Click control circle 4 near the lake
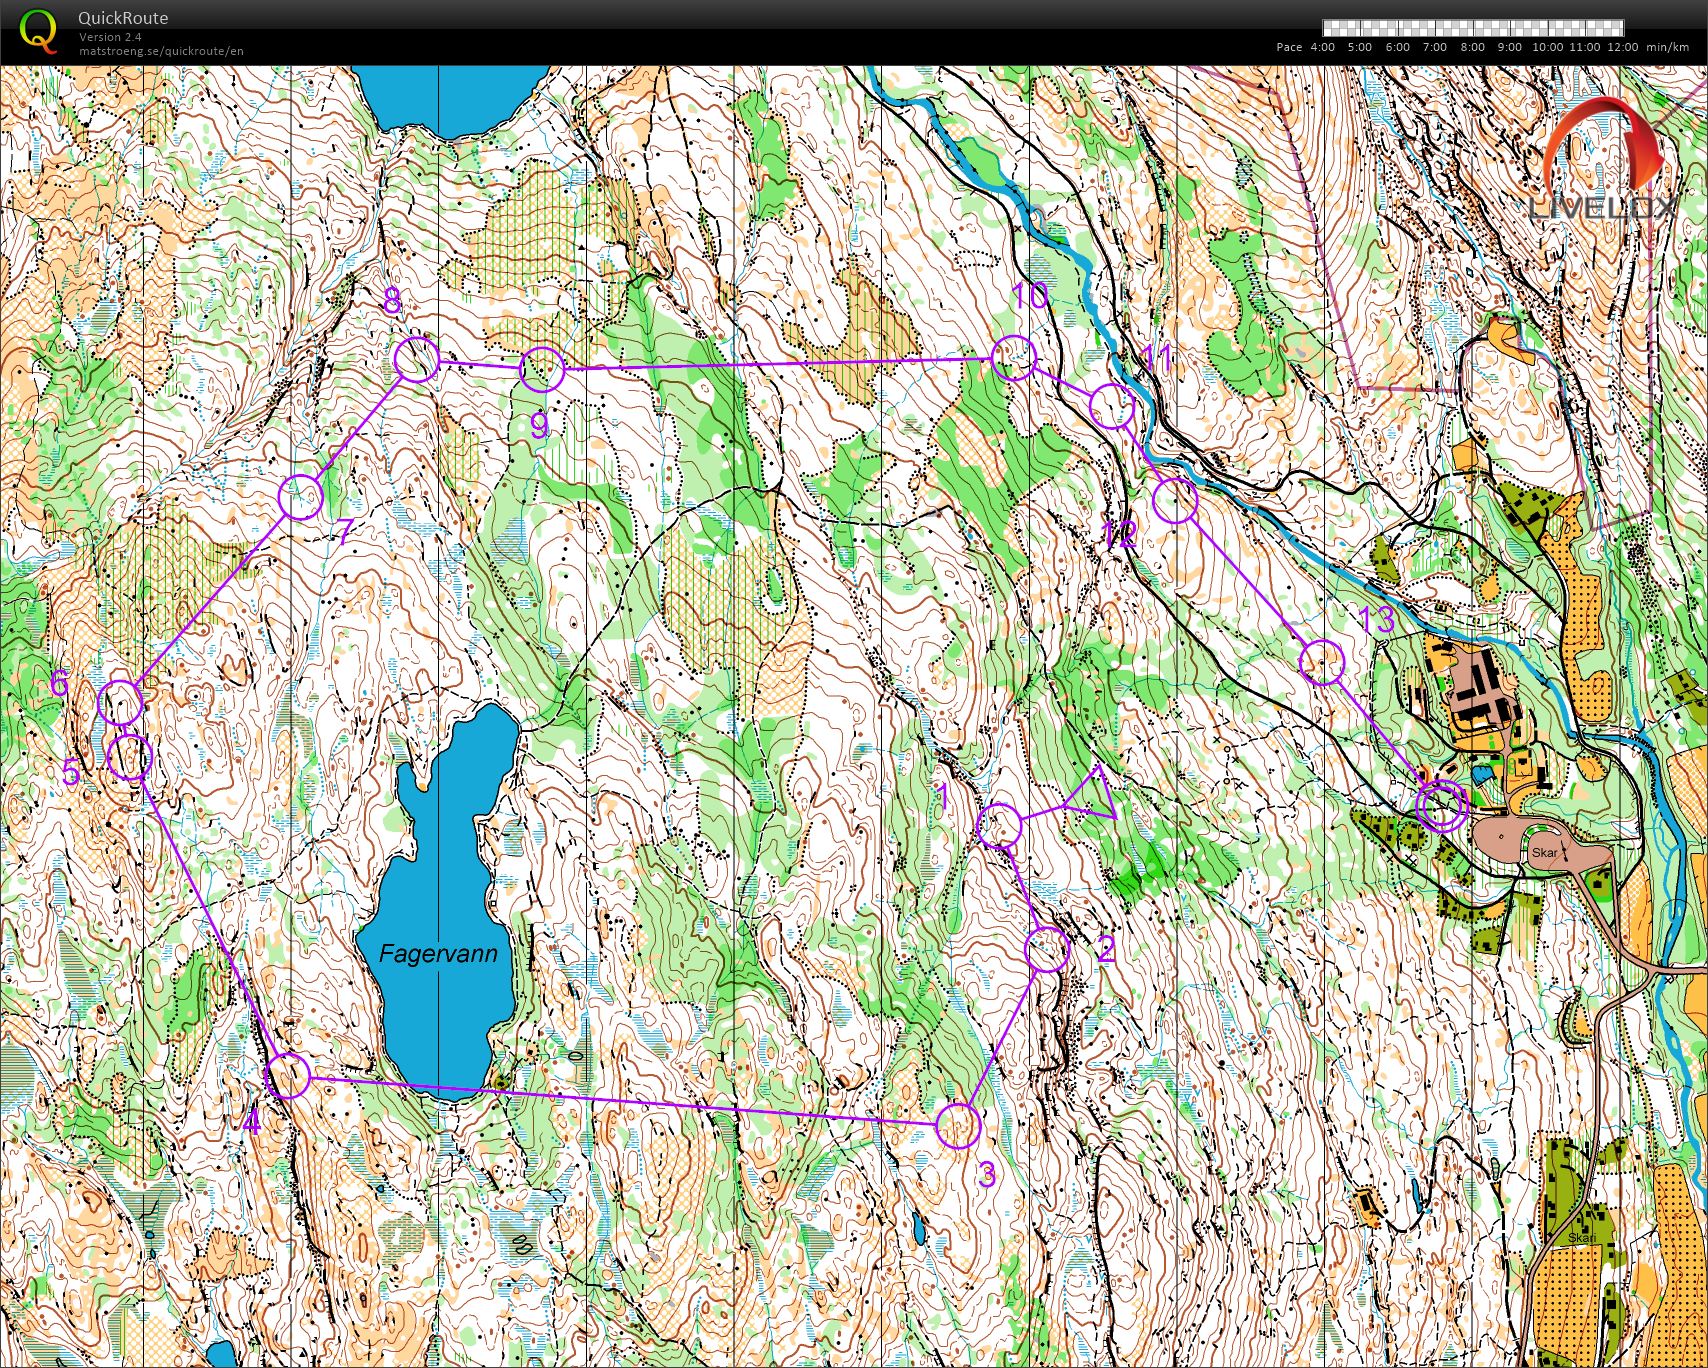 click(289, 1076)
